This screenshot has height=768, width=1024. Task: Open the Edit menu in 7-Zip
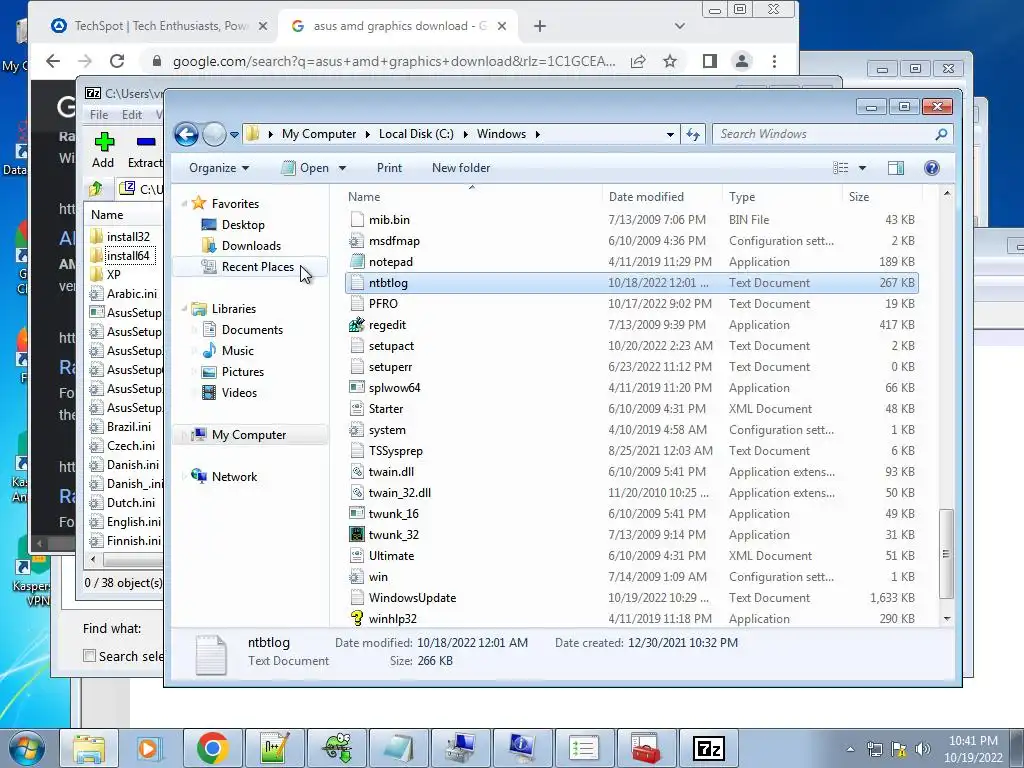pyautogui.click(x=131, y=114)
